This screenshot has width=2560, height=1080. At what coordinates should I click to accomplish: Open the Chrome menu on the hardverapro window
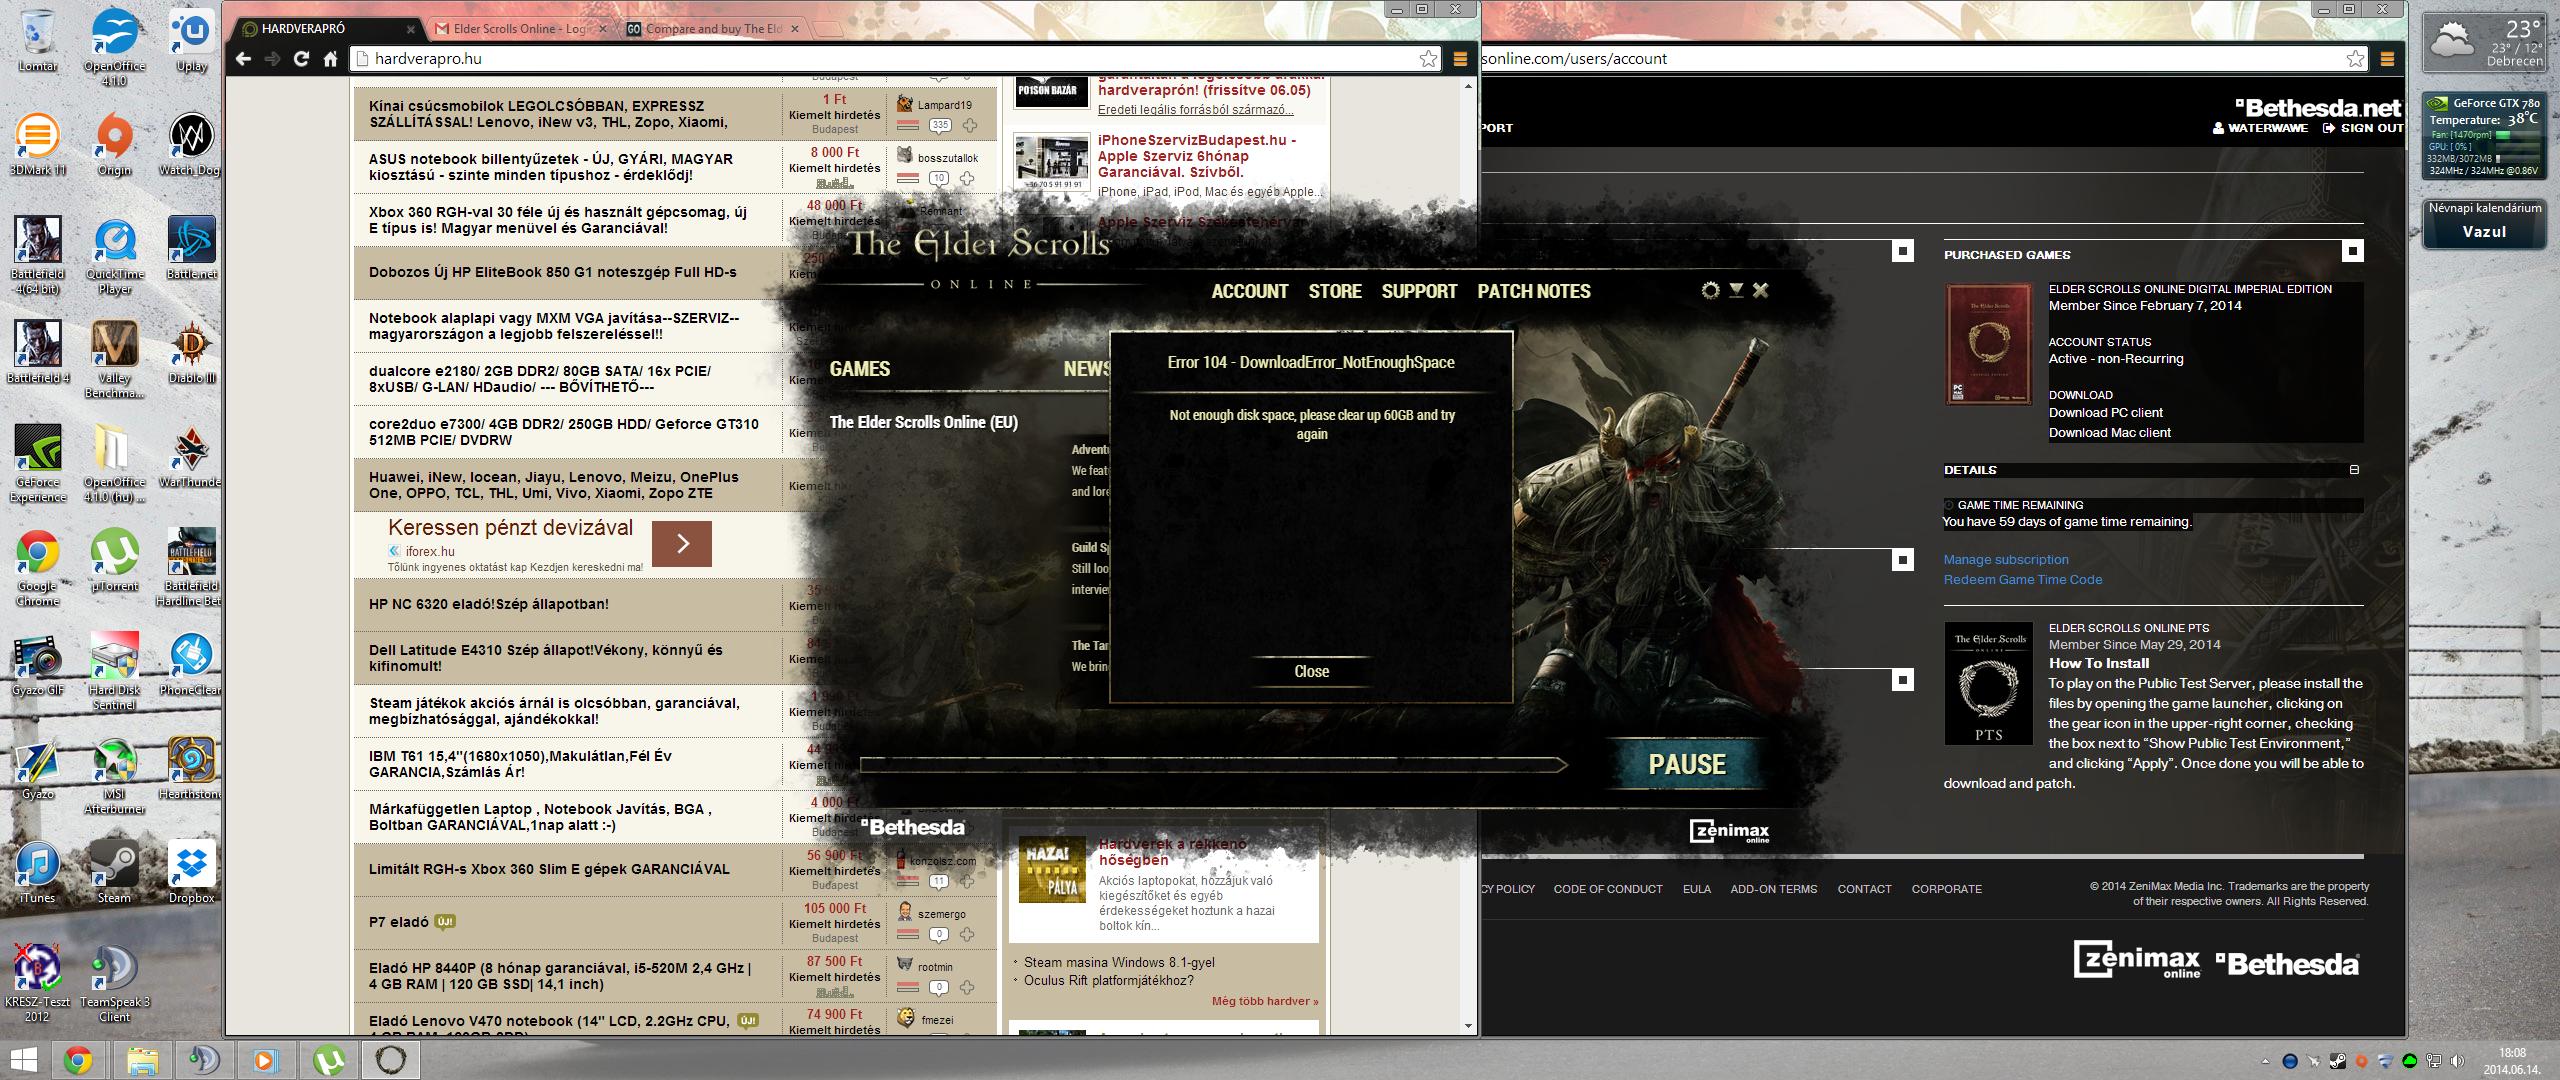(1460, 59)
